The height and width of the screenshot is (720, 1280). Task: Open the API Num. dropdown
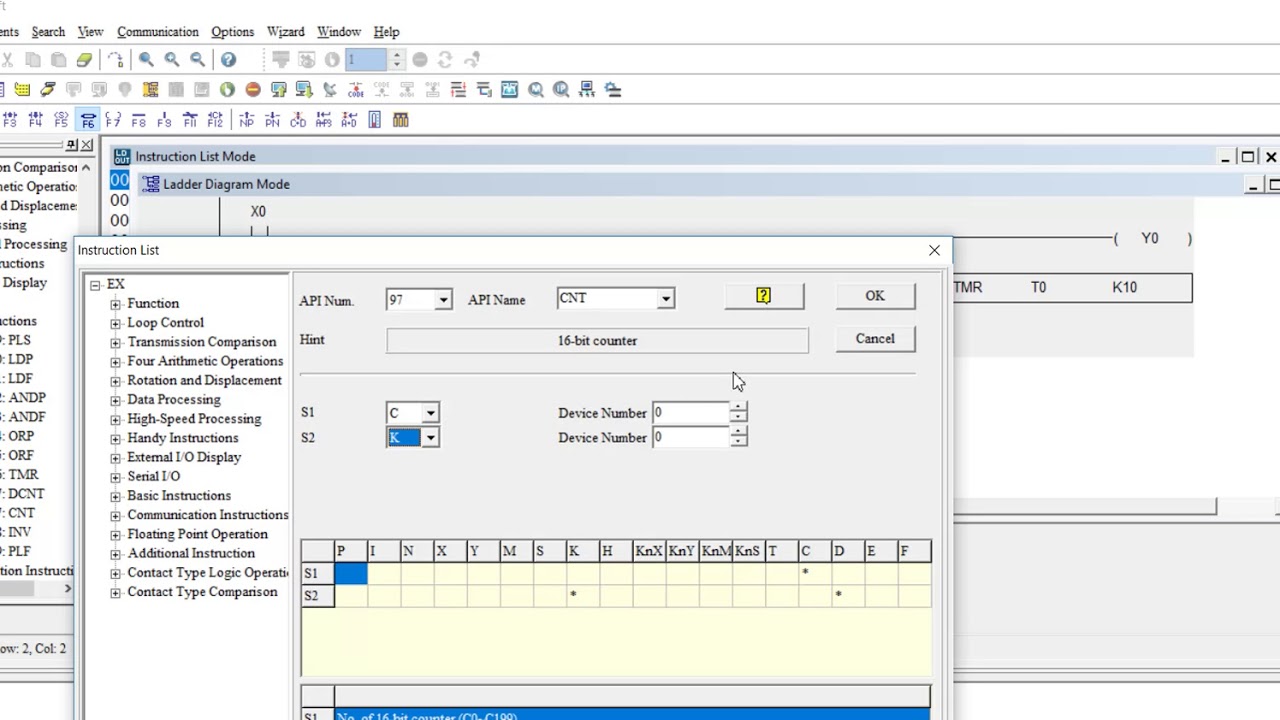(443, 299)
